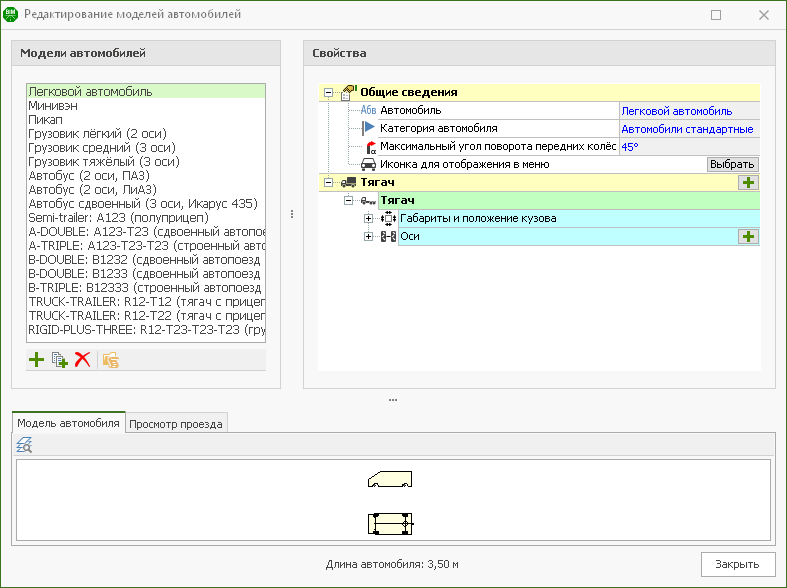Click the Максимальный угол поворота передних колёс label
The image size is (787, 588).
(x=498, y=146)
